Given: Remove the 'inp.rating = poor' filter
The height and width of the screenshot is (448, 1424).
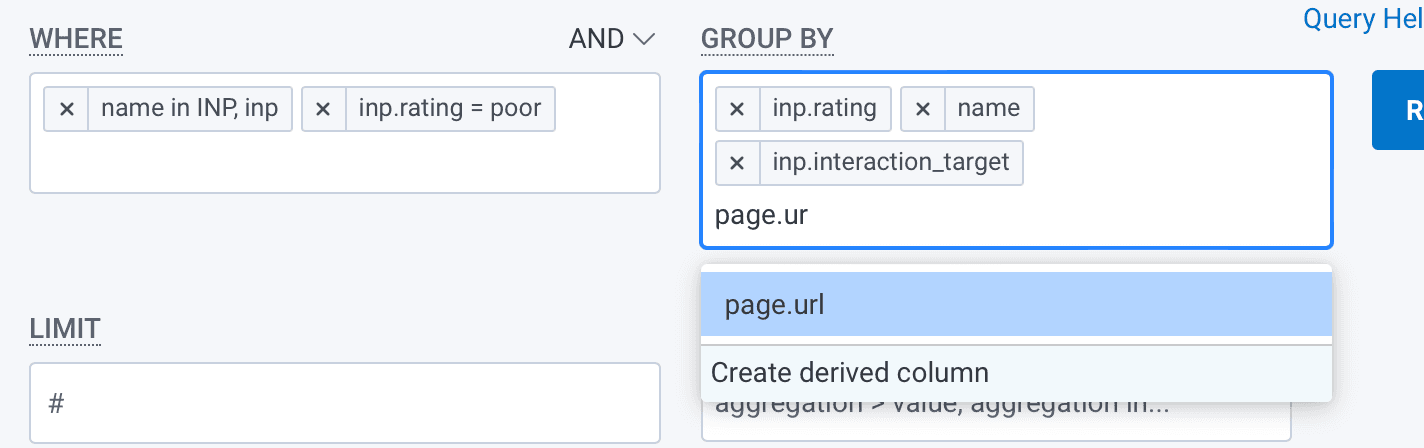Looking at the screenshot, I should (323, 109).
